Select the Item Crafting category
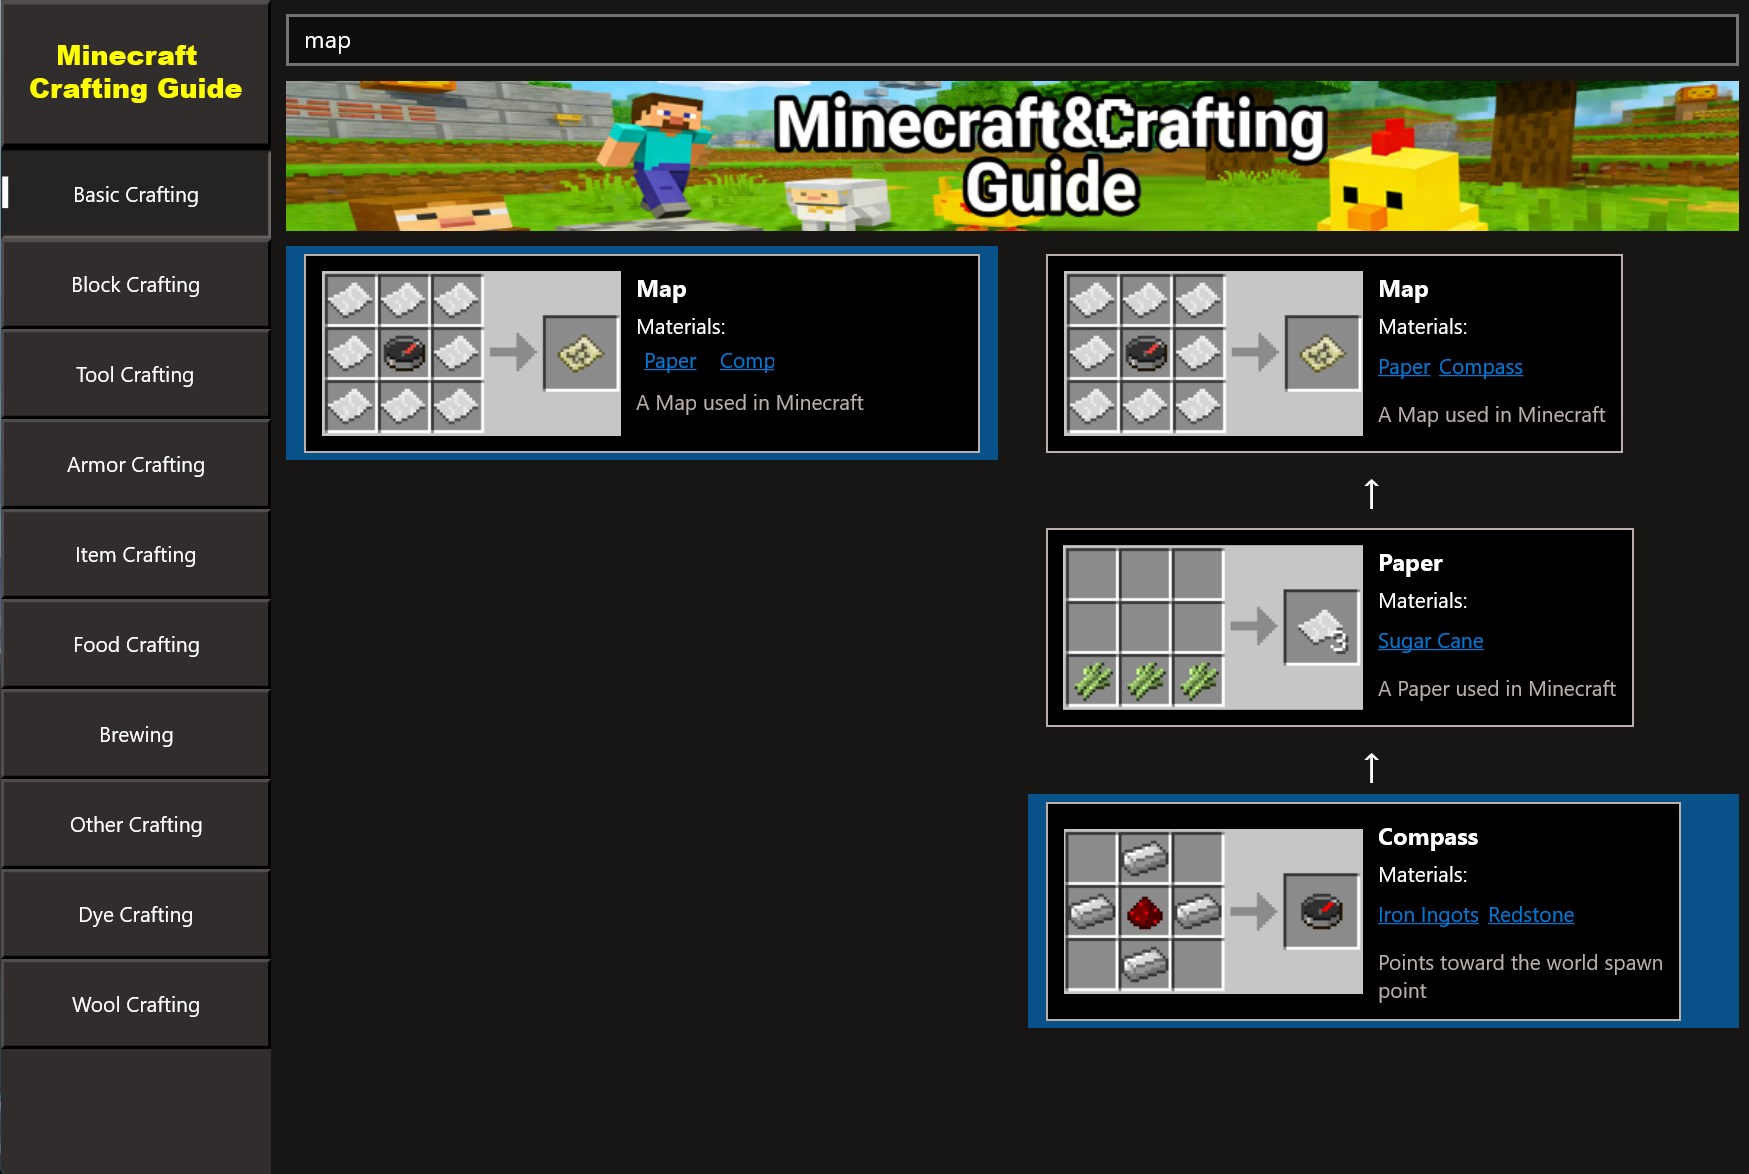Screen dimensions: 1749x1174 click(136, 554)
